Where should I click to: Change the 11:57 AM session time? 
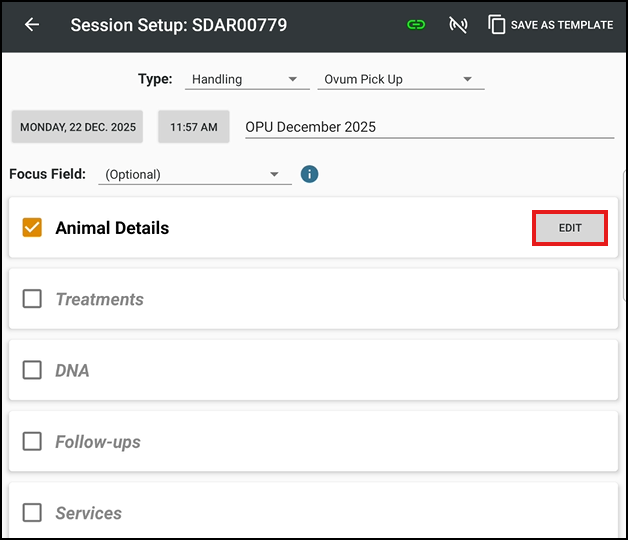pyautogui.click(x=194, y=127)
